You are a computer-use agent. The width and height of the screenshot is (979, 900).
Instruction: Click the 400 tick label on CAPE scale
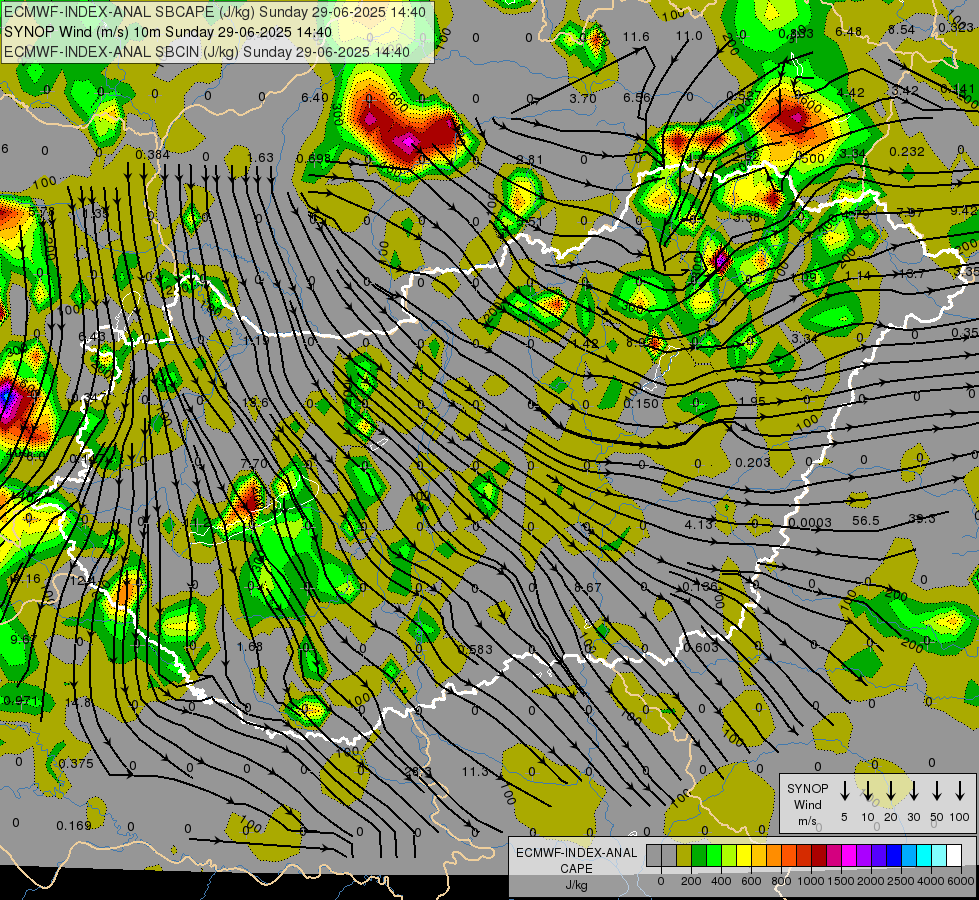click(x=721, y=881)
